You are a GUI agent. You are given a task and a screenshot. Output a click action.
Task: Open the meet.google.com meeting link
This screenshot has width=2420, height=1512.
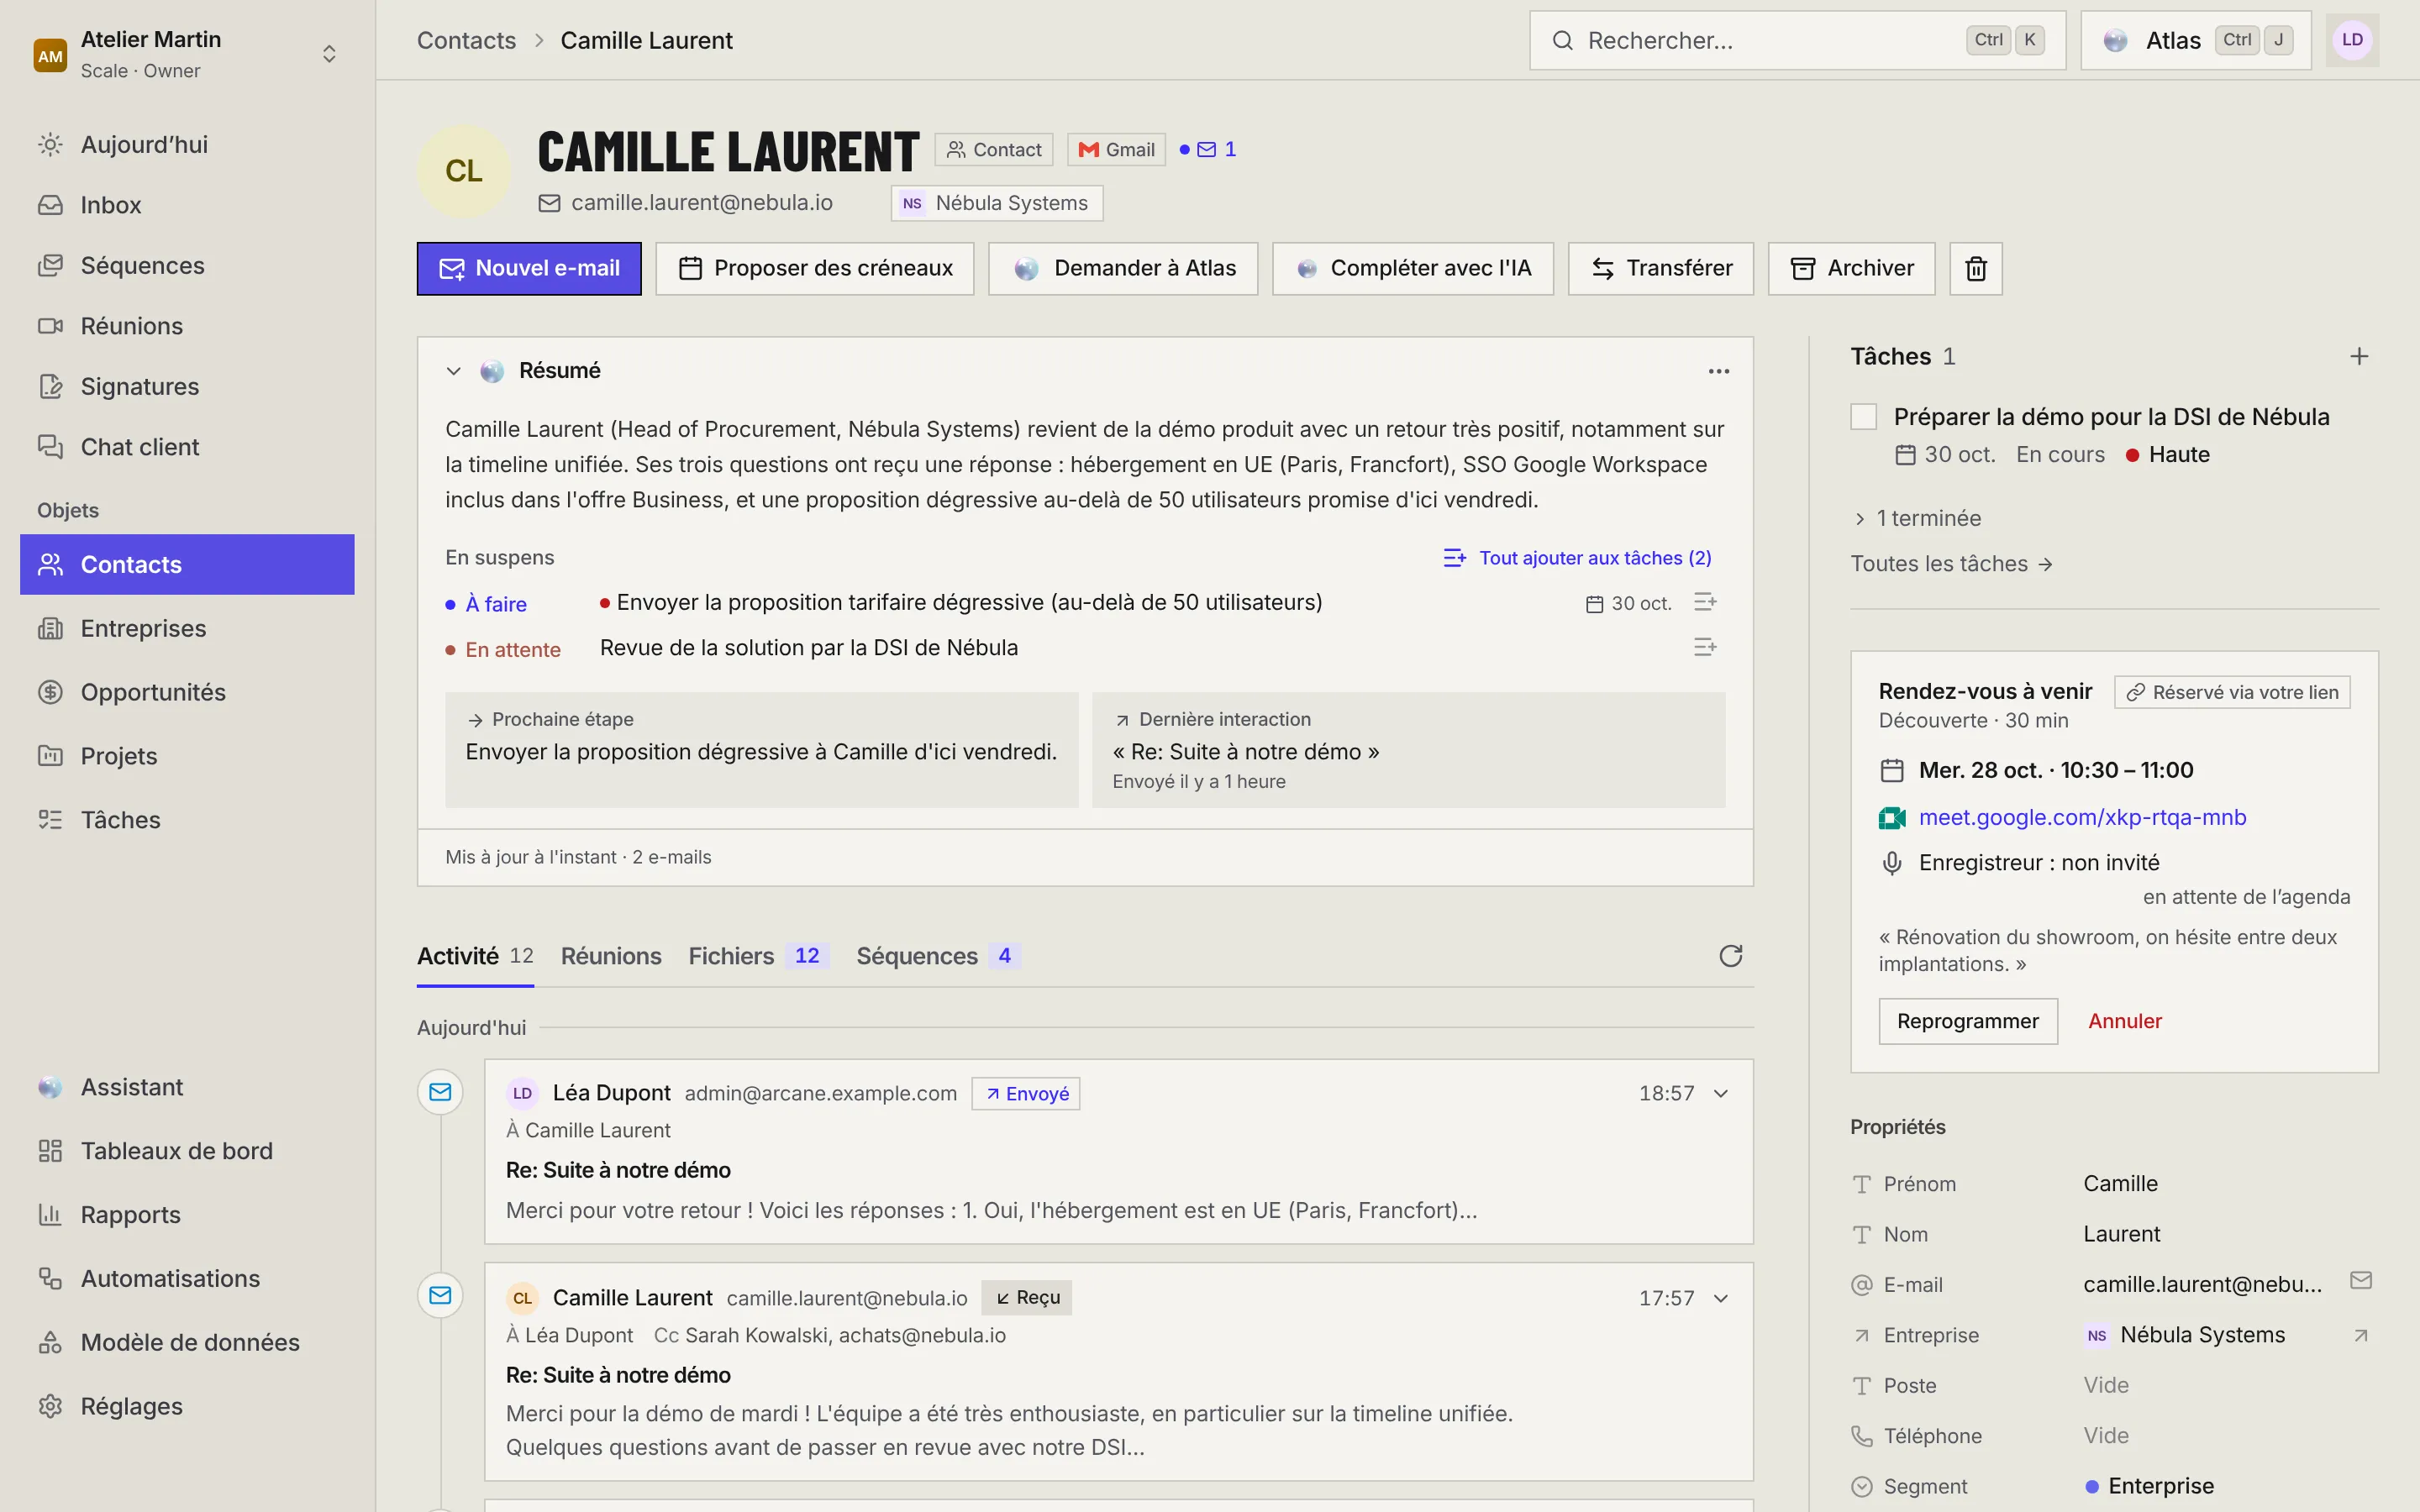(2082, 817)
